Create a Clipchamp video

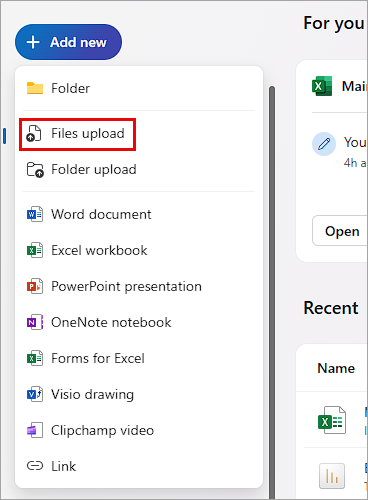139,430
